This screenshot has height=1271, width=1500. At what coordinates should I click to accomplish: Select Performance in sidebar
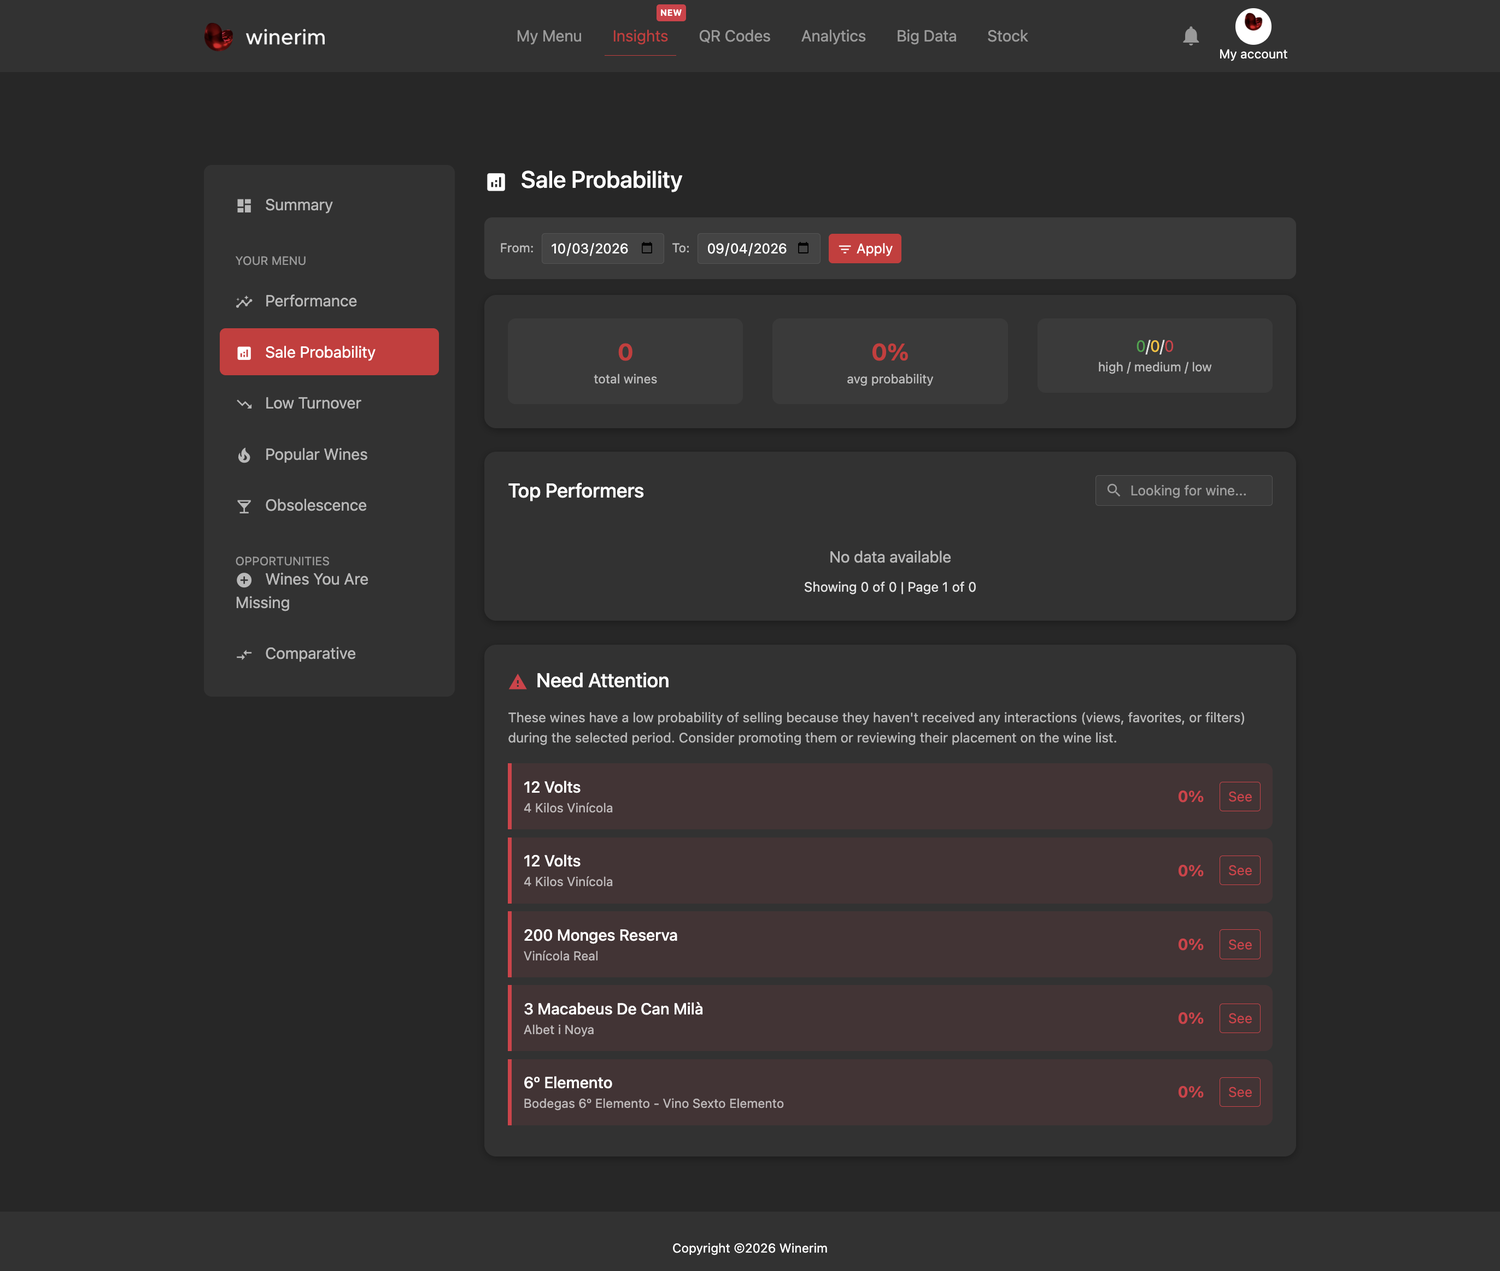click(x=329, y=301)
